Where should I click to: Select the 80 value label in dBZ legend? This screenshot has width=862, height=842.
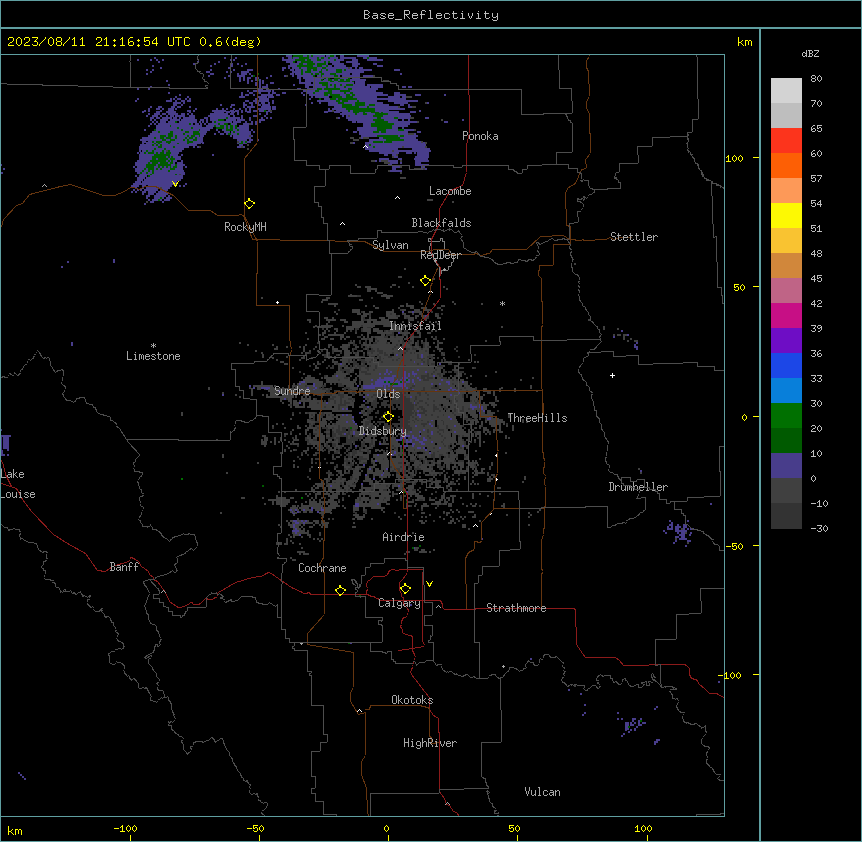pyautogui.click(x=816, y=78)
